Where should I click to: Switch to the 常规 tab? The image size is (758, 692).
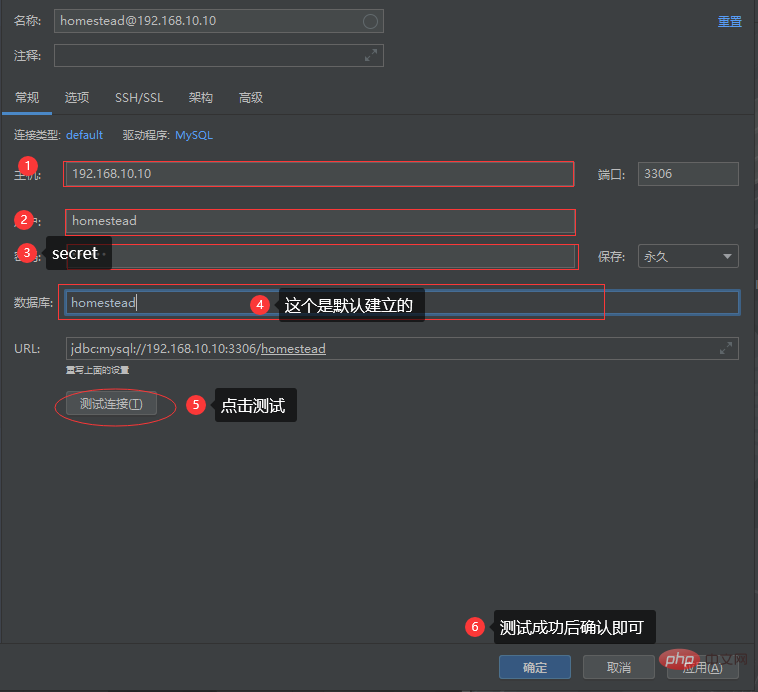27,97
